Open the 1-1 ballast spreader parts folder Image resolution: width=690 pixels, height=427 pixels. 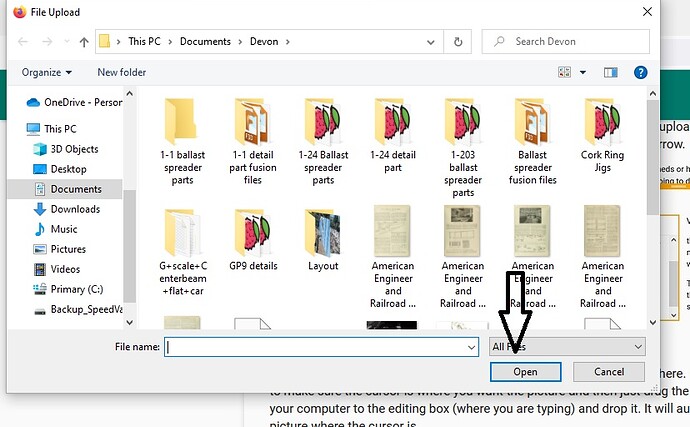(182, 142)
